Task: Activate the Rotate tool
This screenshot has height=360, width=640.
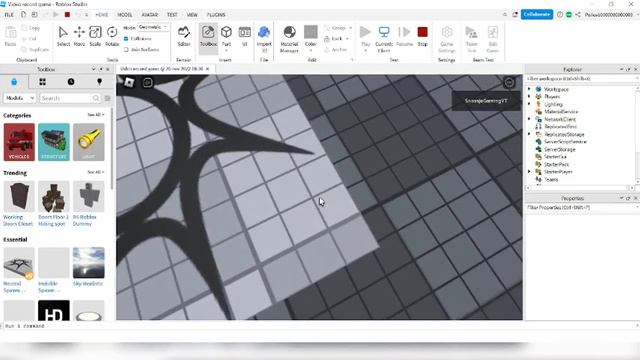Action: [x=112, y=36]
